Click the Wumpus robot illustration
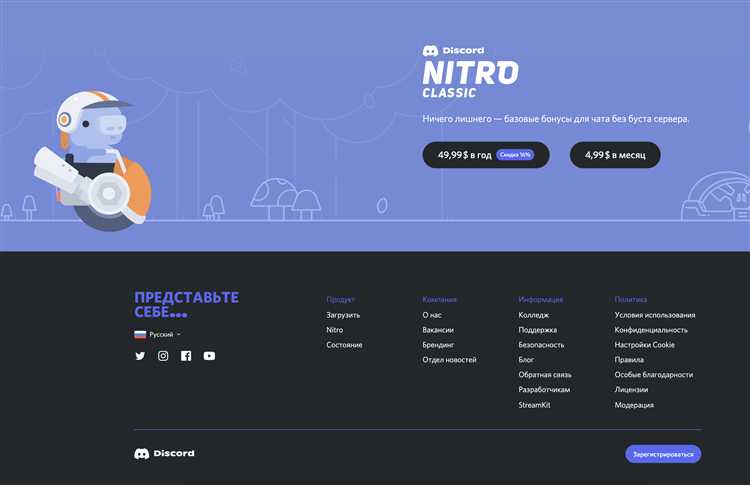Image resolution: width=750 pixels, height=485 pixels. pyautogui.click(x=92, y=160)
